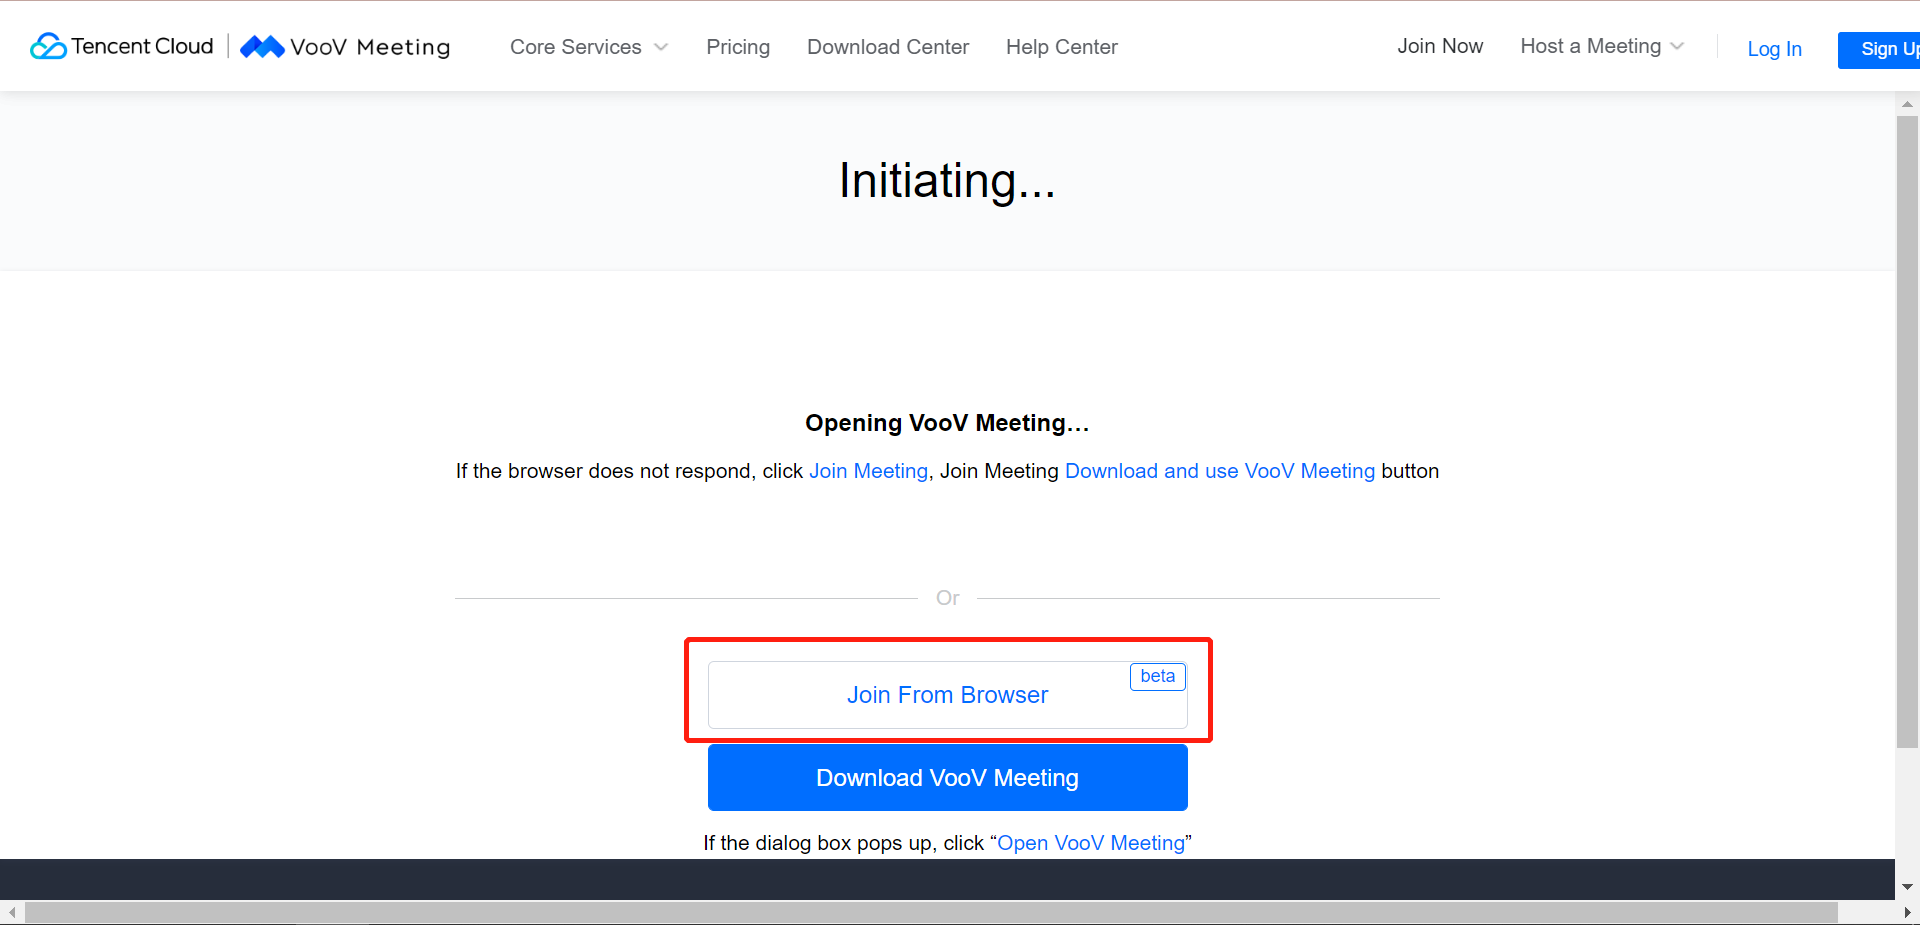Click the VooV Meeting logo
The width and height of the screenshot is (1920, 925).
coord(345,47)
